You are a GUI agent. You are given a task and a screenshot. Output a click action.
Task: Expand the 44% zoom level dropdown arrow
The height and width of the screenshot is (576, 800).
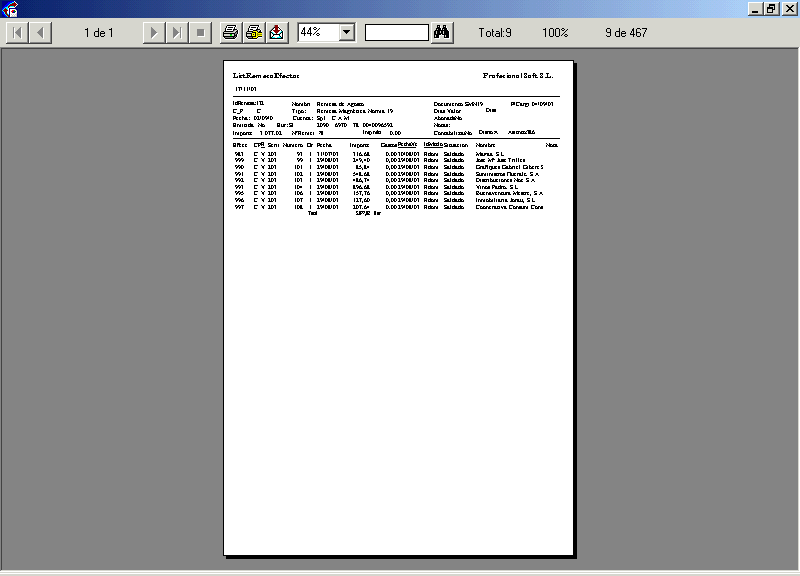point(346,33)
